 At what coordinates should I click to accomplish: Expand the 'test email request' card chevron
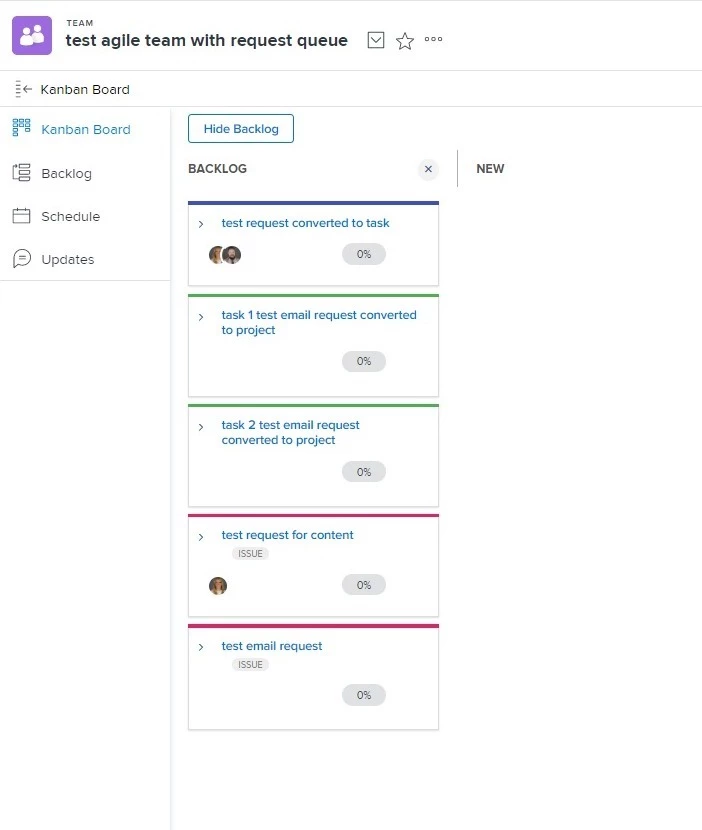(201, 647)
